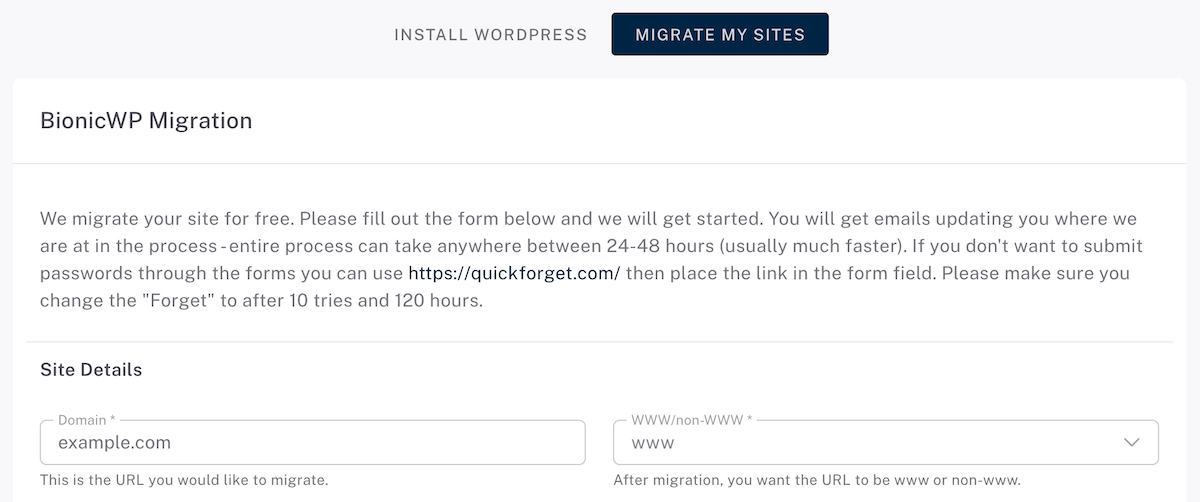Click the helper text under Domain field
This screenshot has width=1200, height=502.
coord(184,481)
